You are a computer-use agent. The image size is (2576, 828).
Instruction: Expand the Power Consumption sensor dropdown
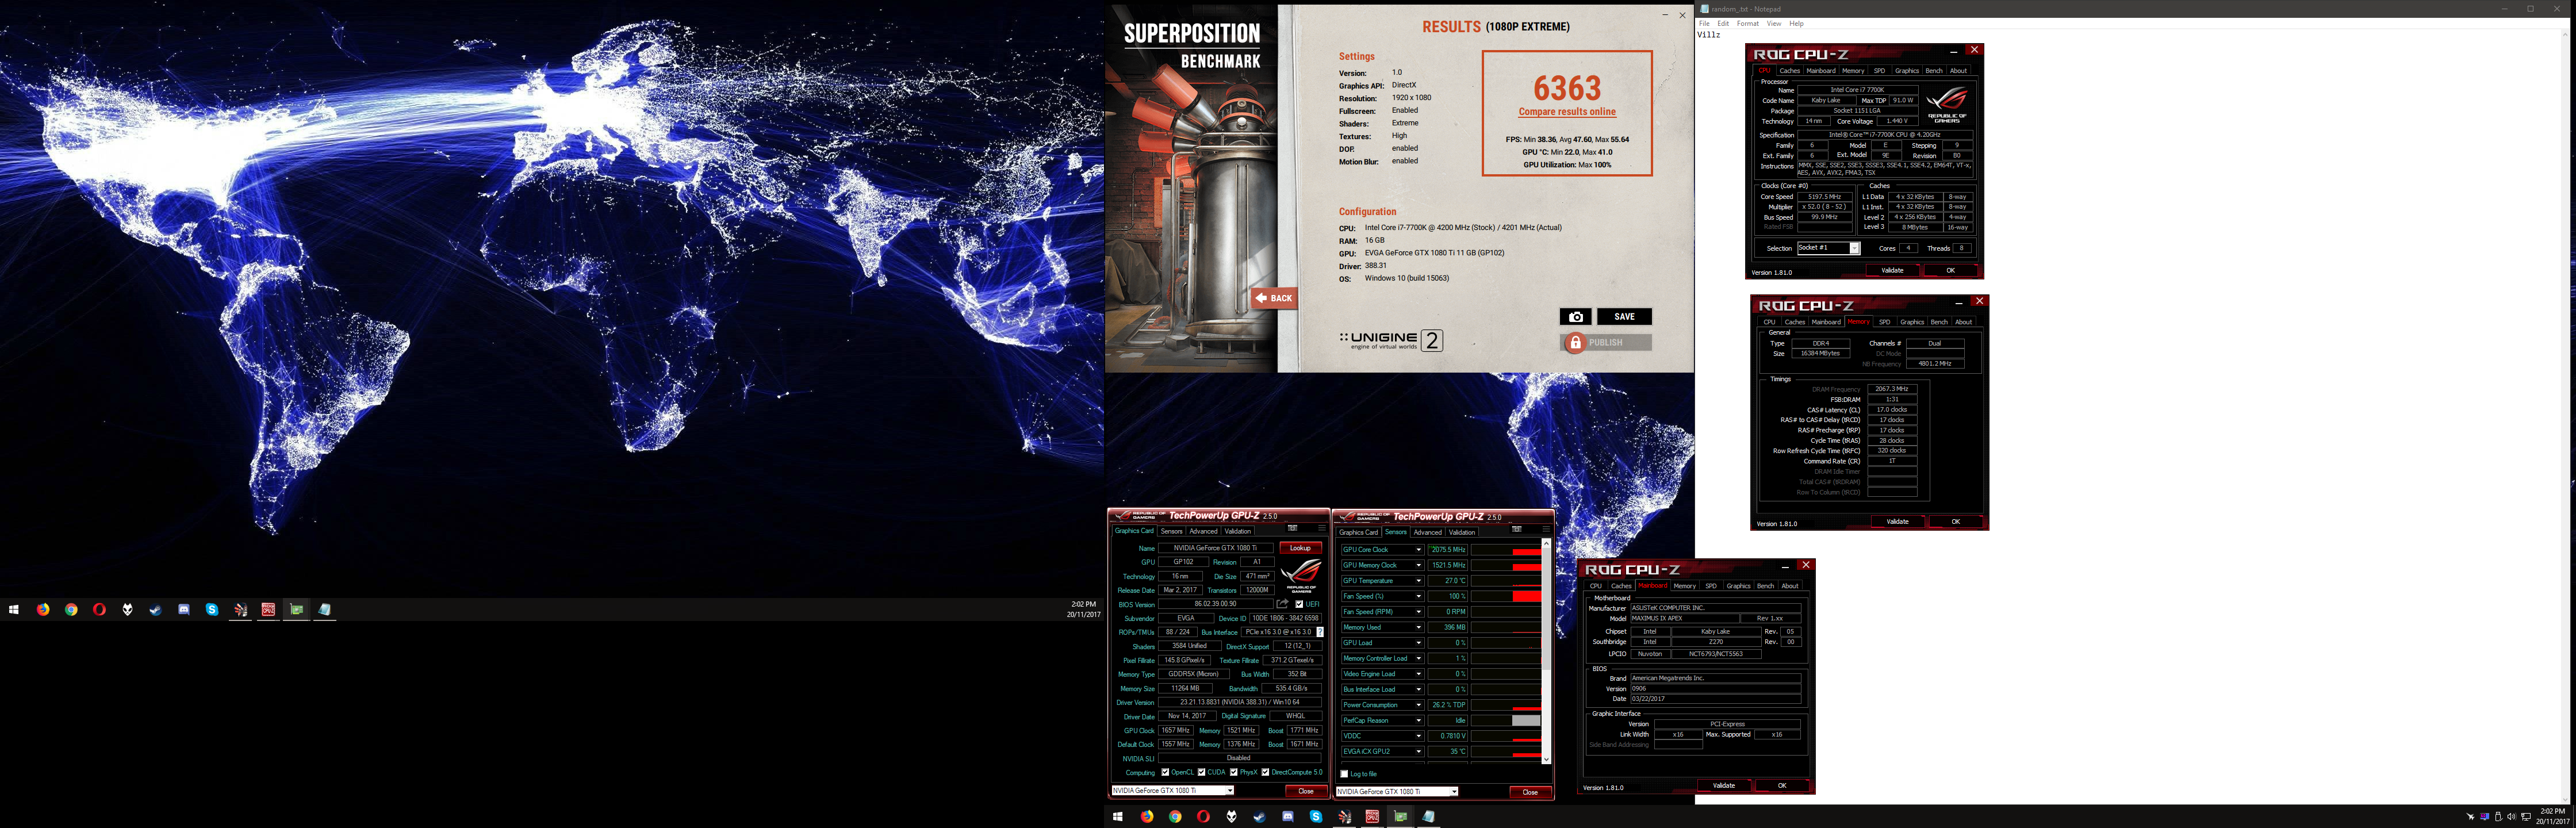pyautogui.click(x=1418, y=705)
